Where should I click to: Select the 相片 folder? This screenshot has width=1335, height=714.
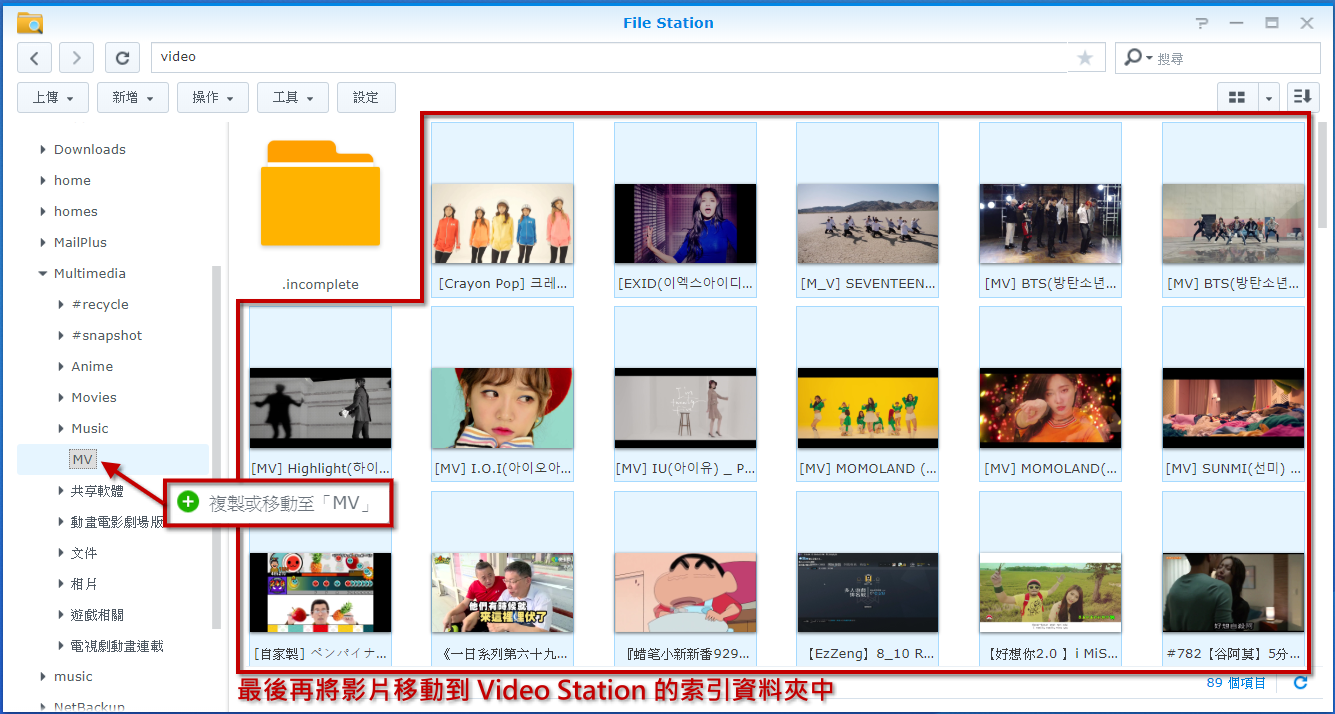pyautogui.click(x=84, y=584)
